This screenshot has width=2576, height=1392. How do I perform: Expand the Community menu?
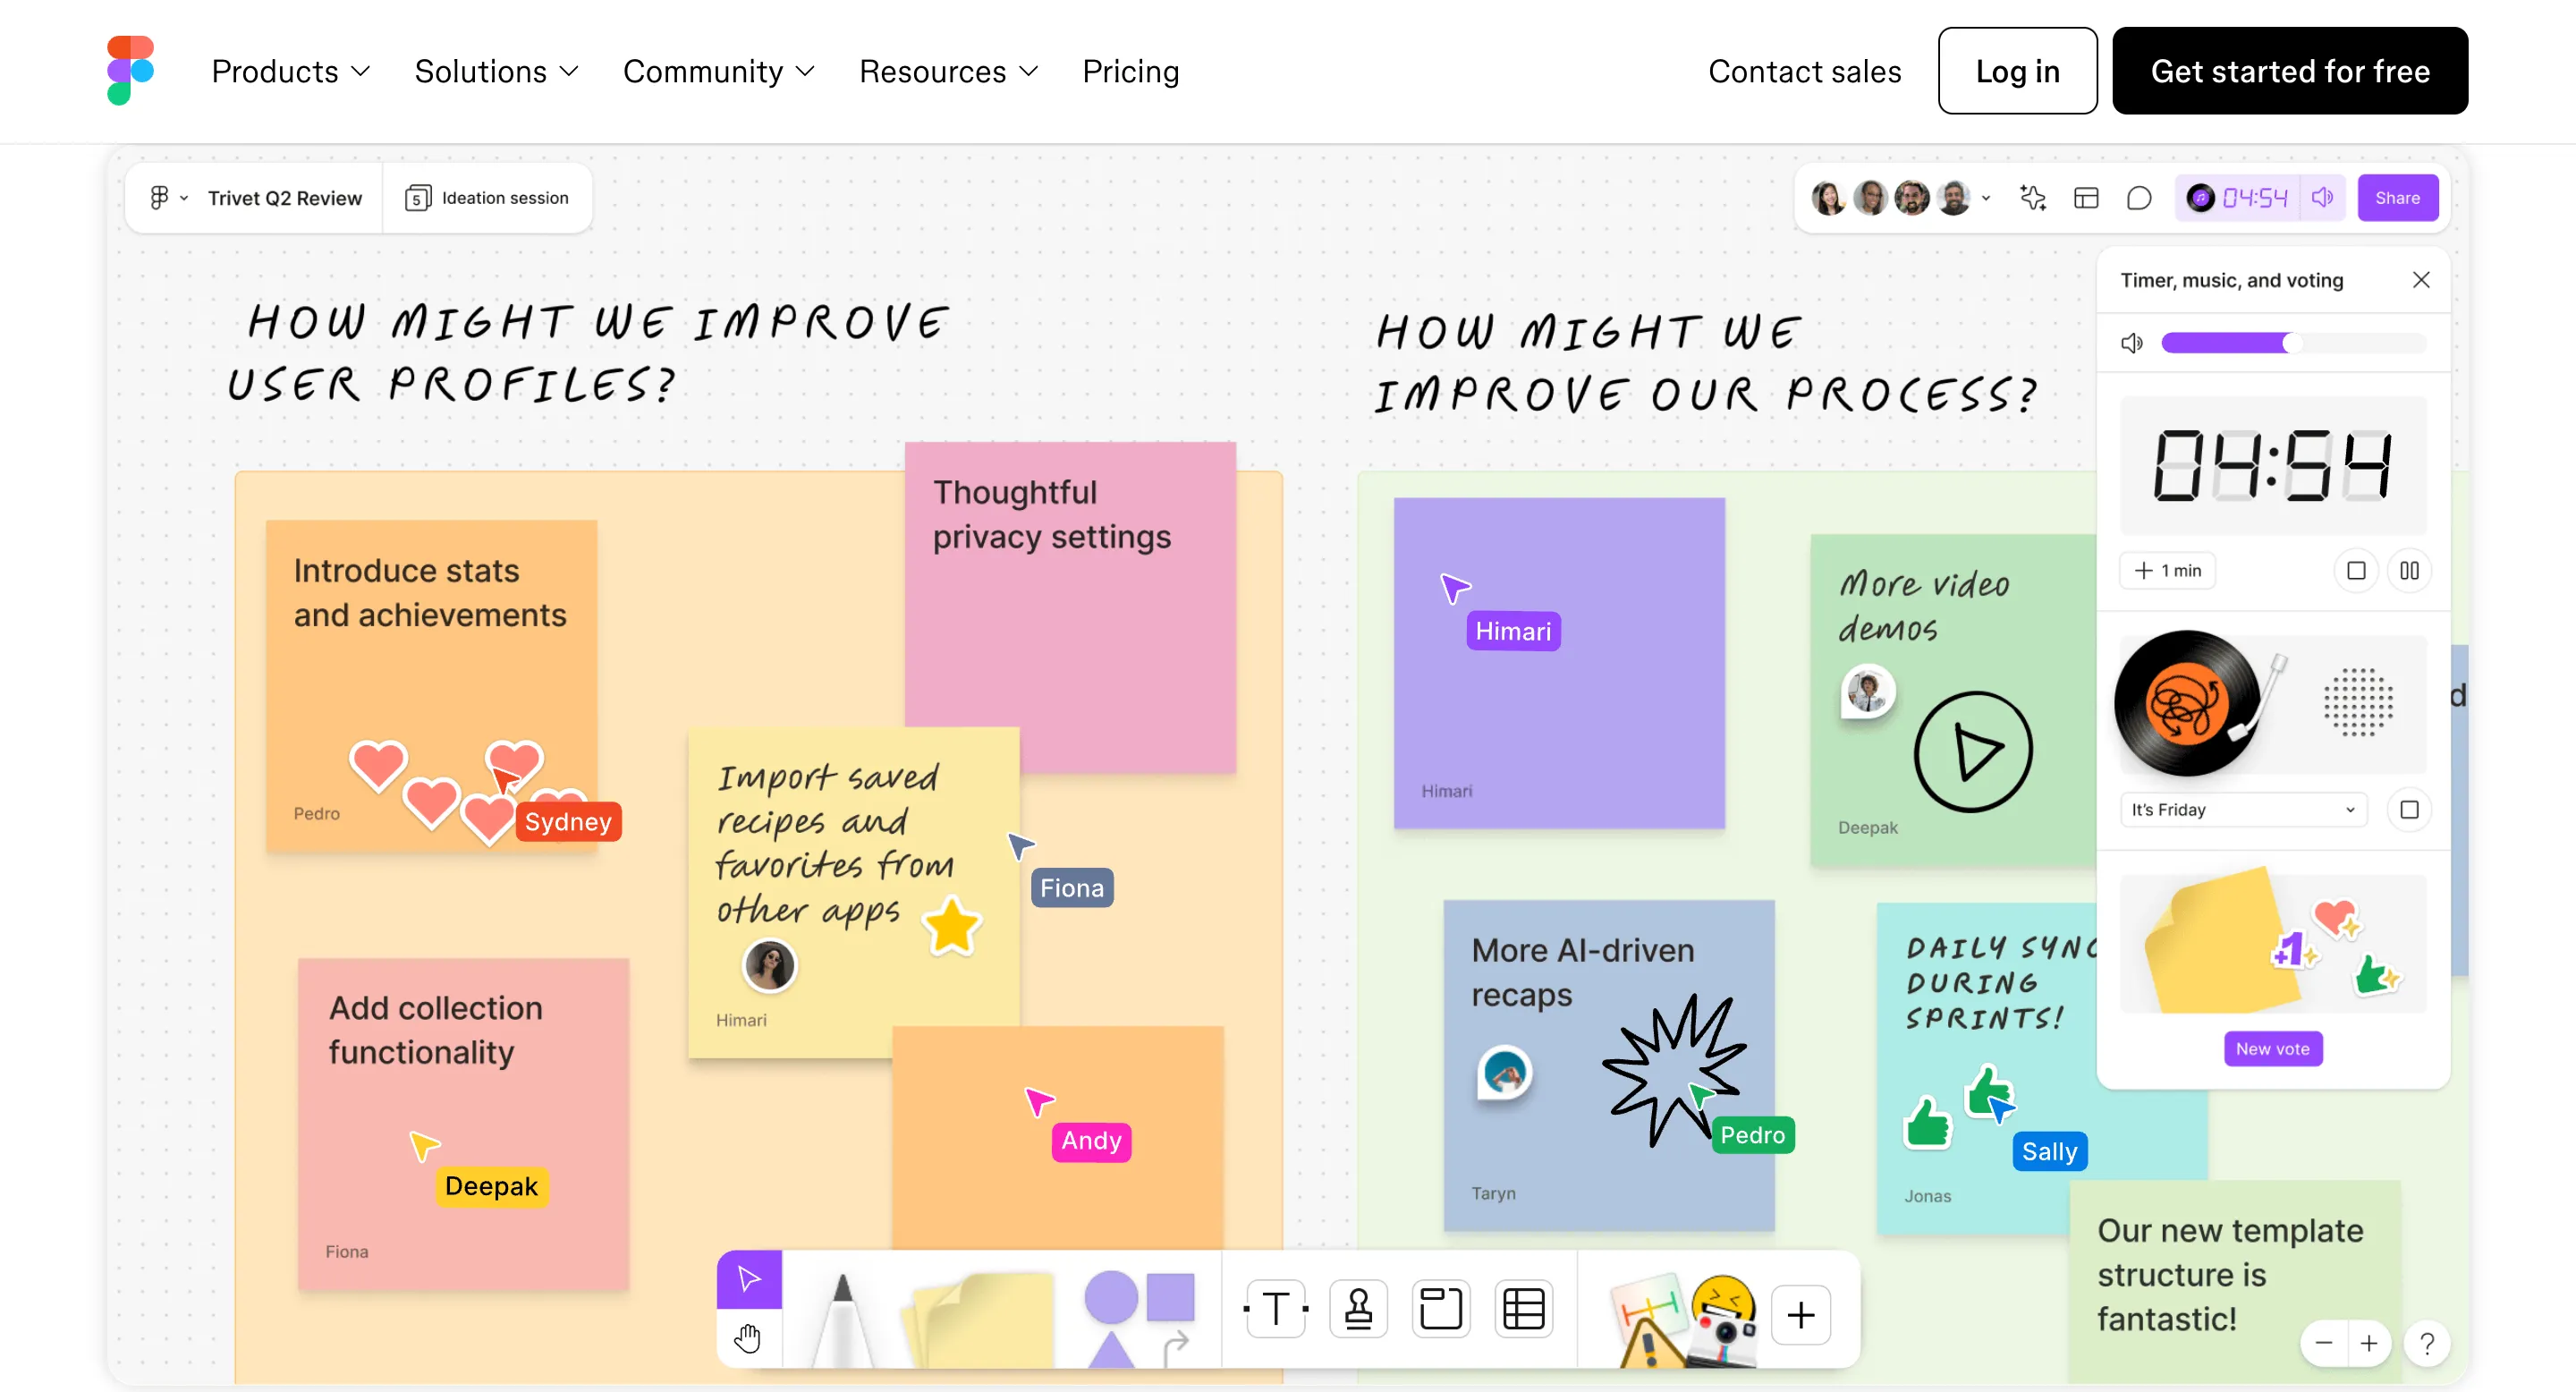coord(719,71)
